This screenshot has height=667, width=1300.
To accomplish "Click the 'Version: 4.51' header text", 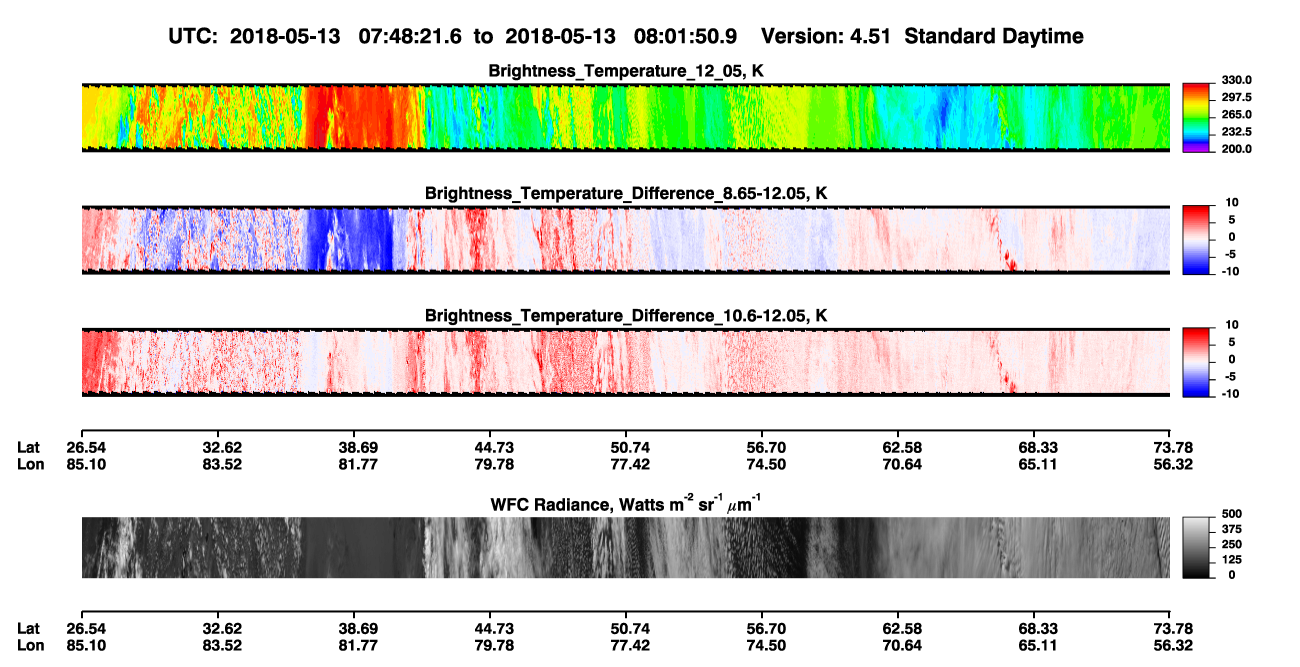I will pos(826,36).
